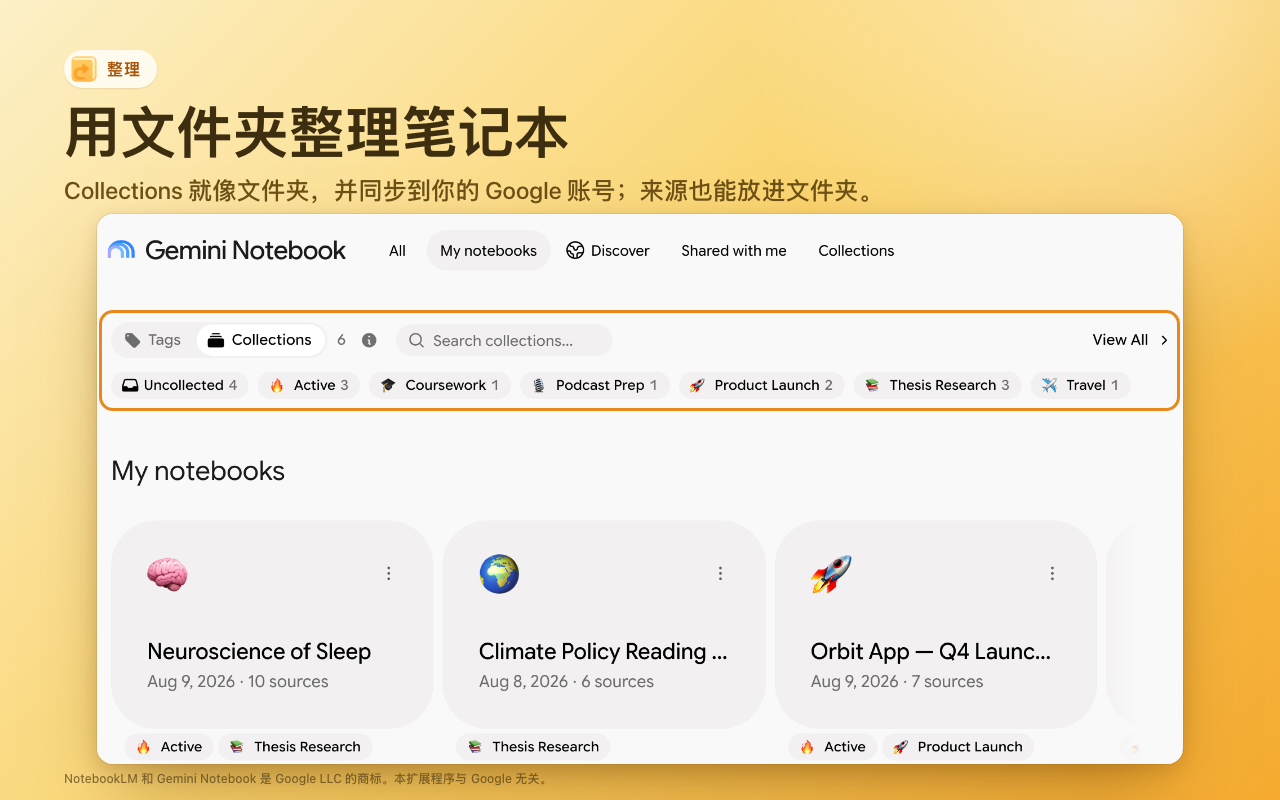Open the Shared with me tab
1280x800 pixels.
pyautogui.click(x=734, y=250)
